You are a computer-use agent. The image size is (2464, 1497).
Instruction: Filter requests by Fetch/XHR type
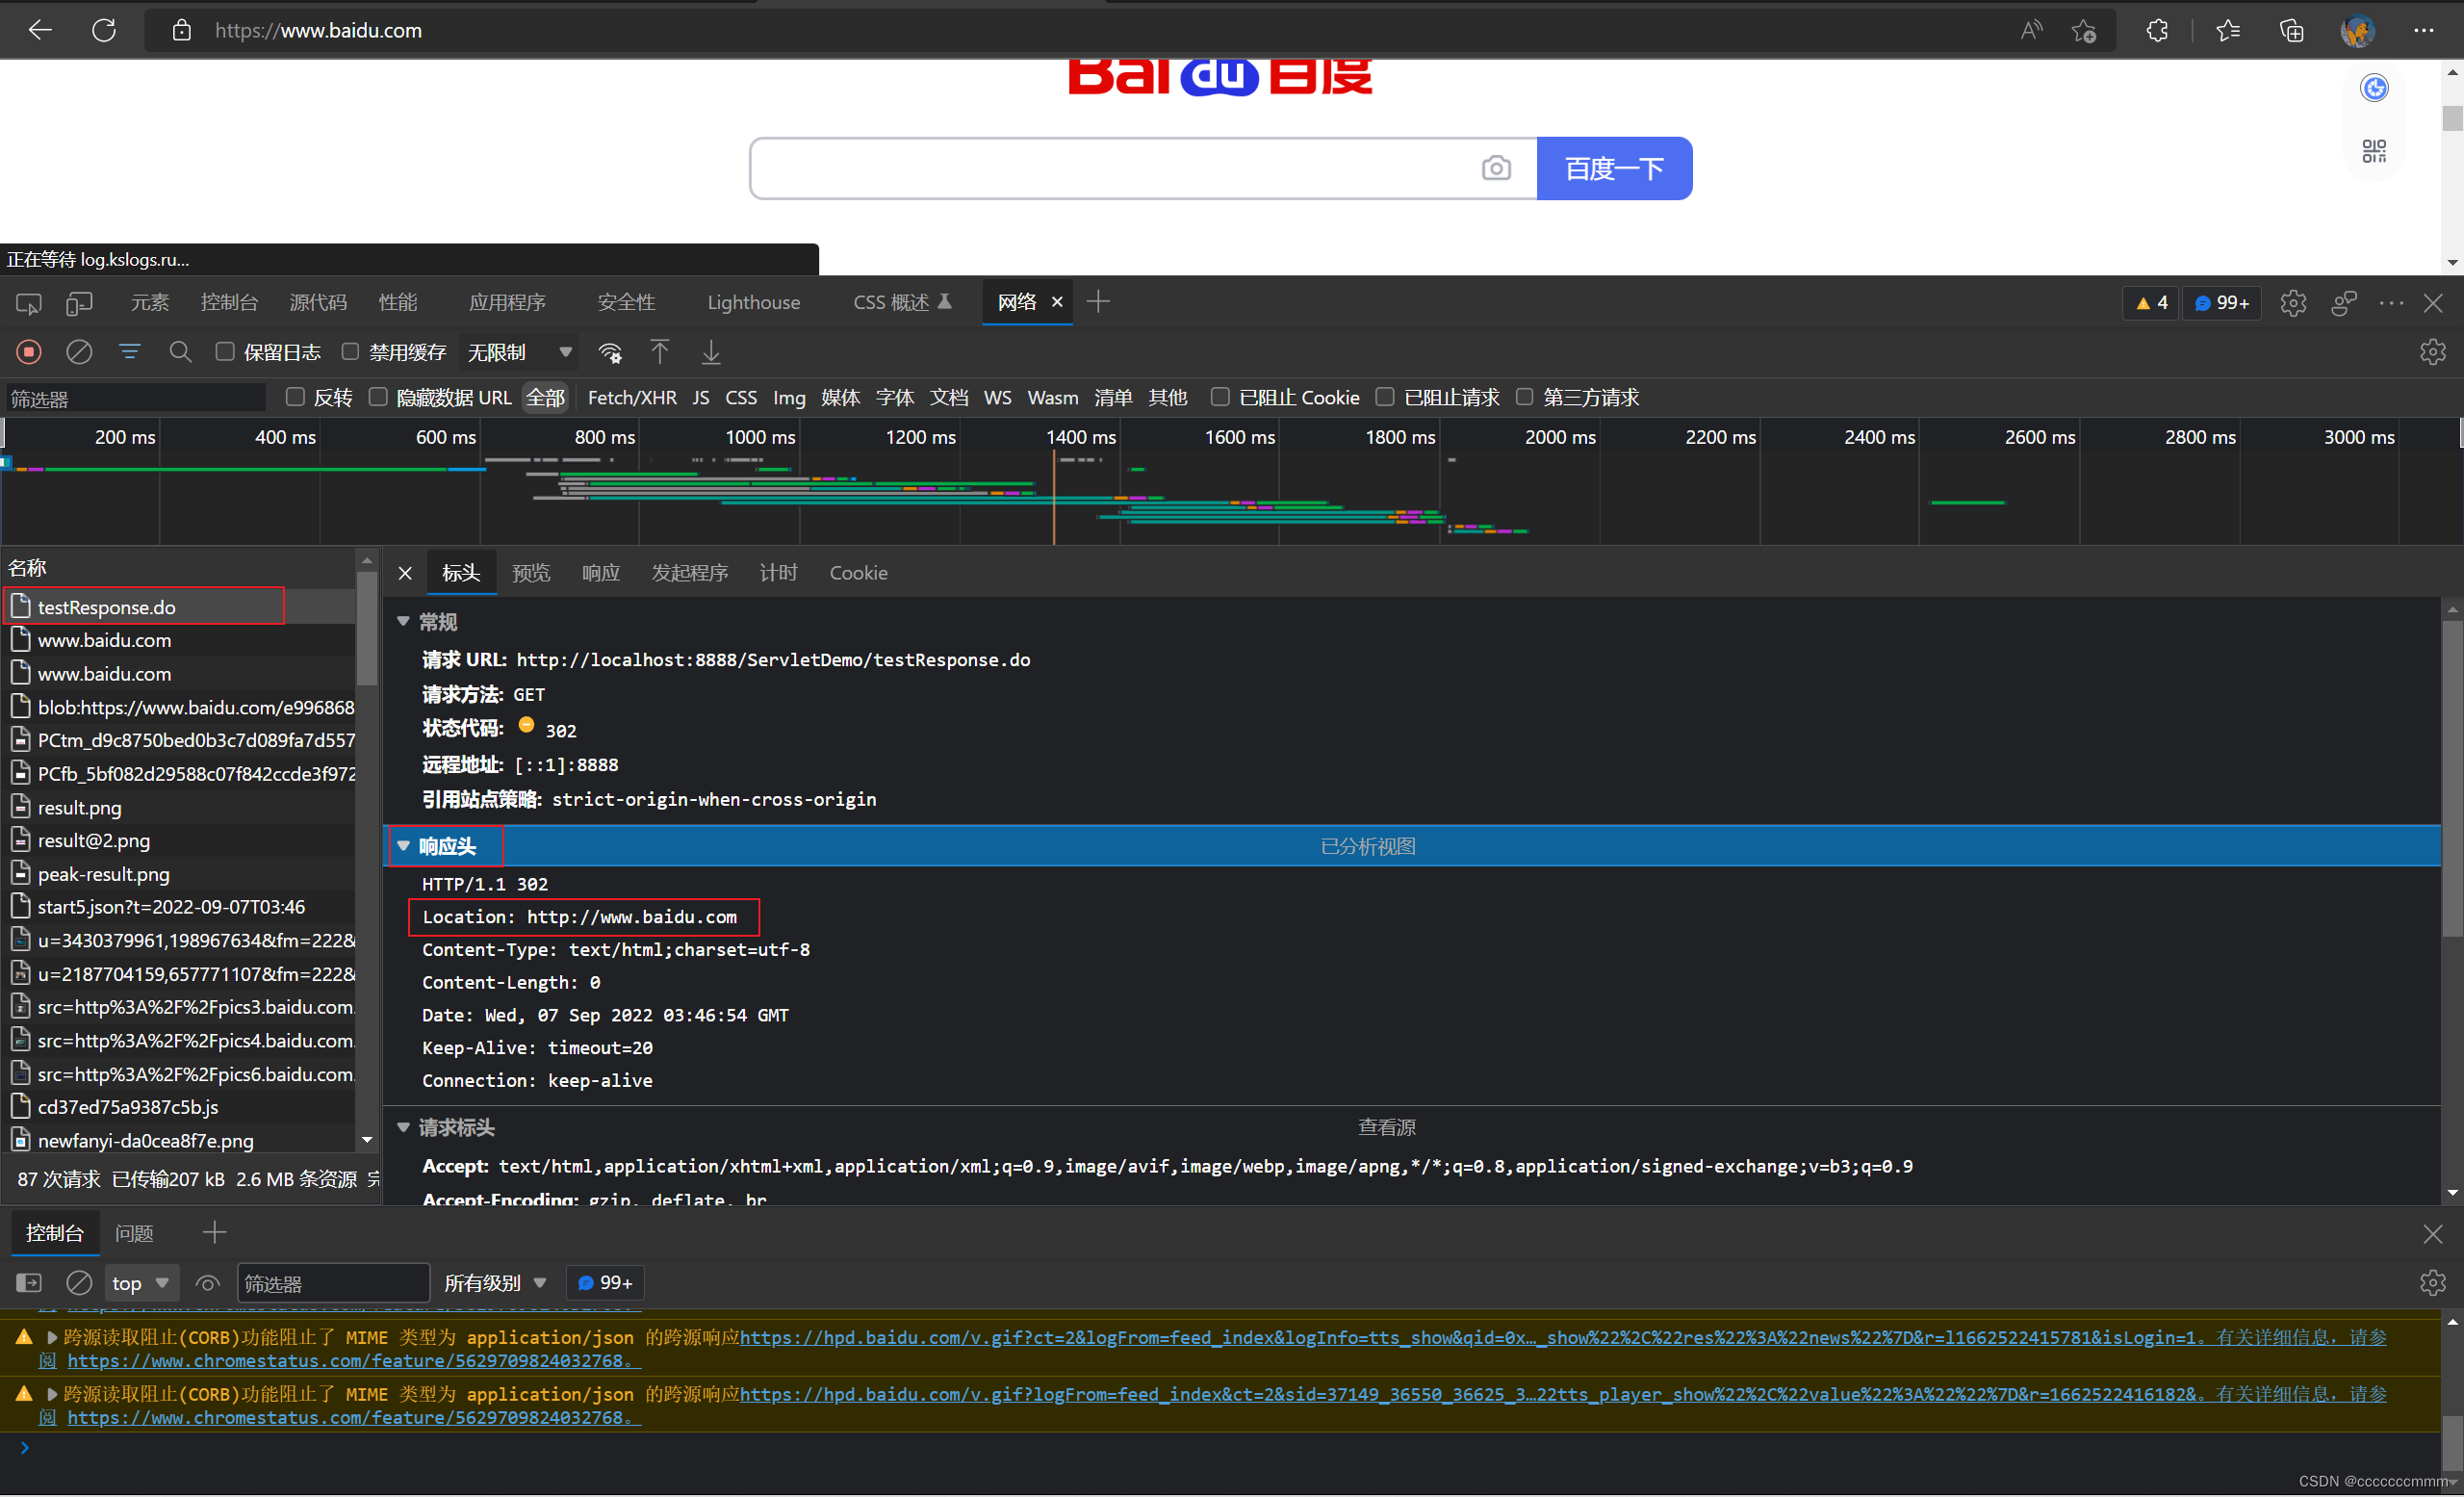coord(632,397)
